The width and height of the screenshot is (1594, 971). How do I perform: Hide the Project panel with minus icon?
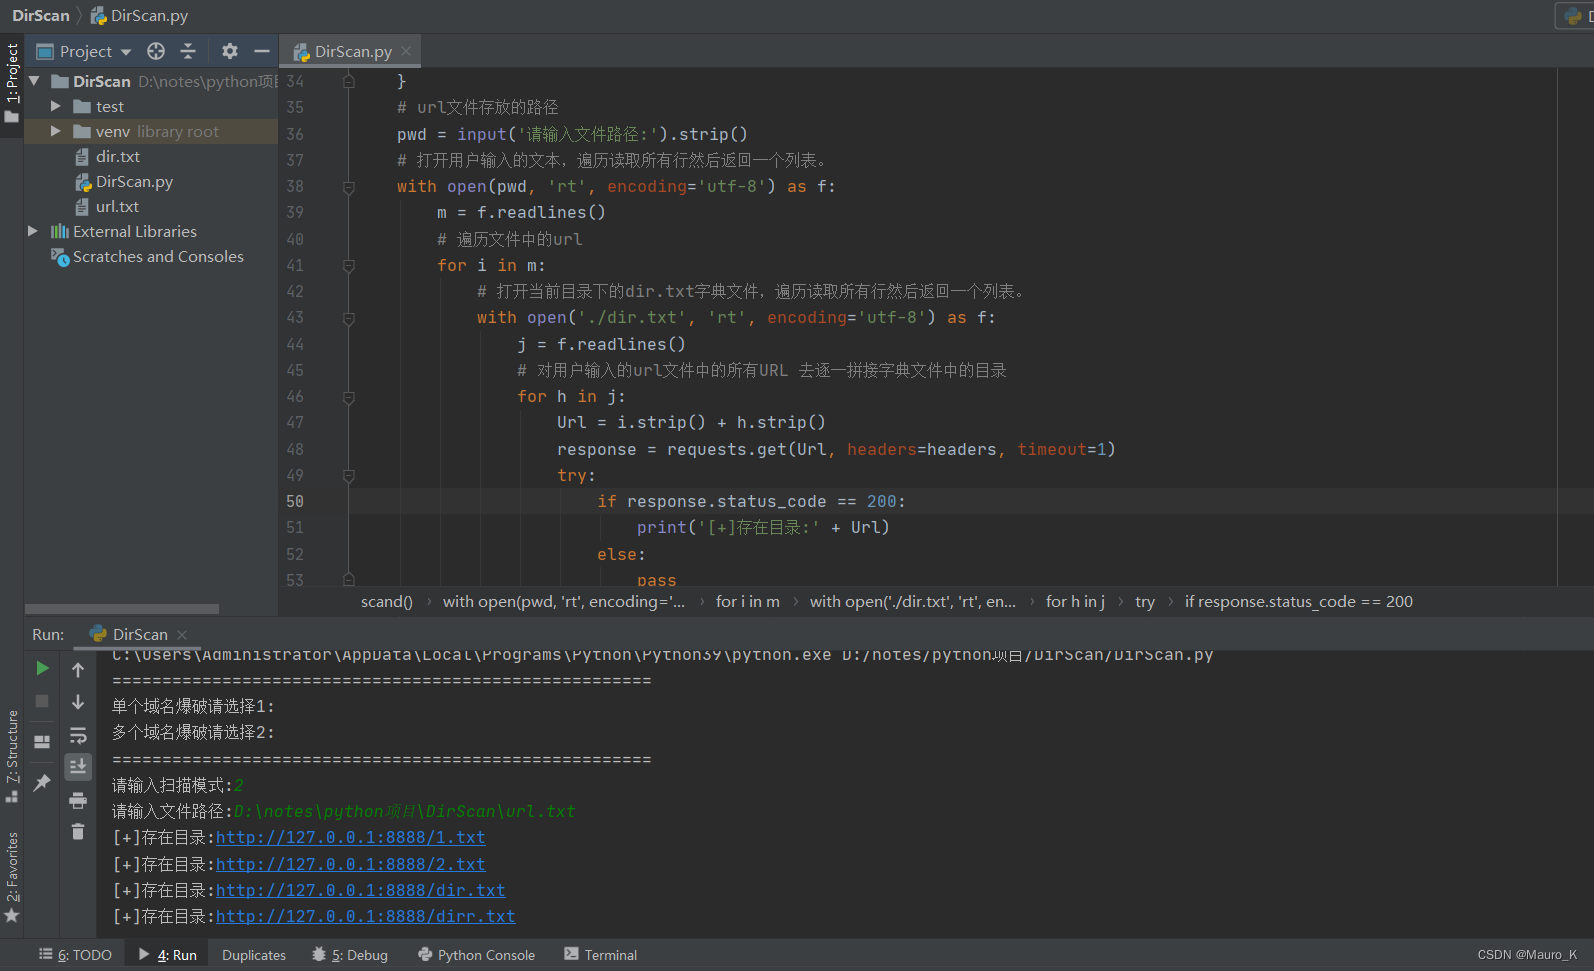click(262, 51)
